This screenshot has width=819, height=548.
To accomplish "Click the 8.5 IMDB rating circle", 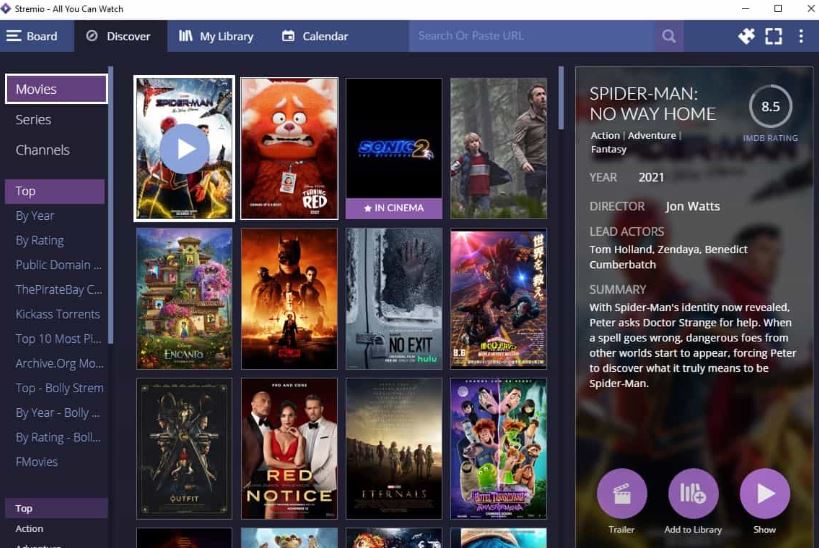I will [x=770, y=106].
